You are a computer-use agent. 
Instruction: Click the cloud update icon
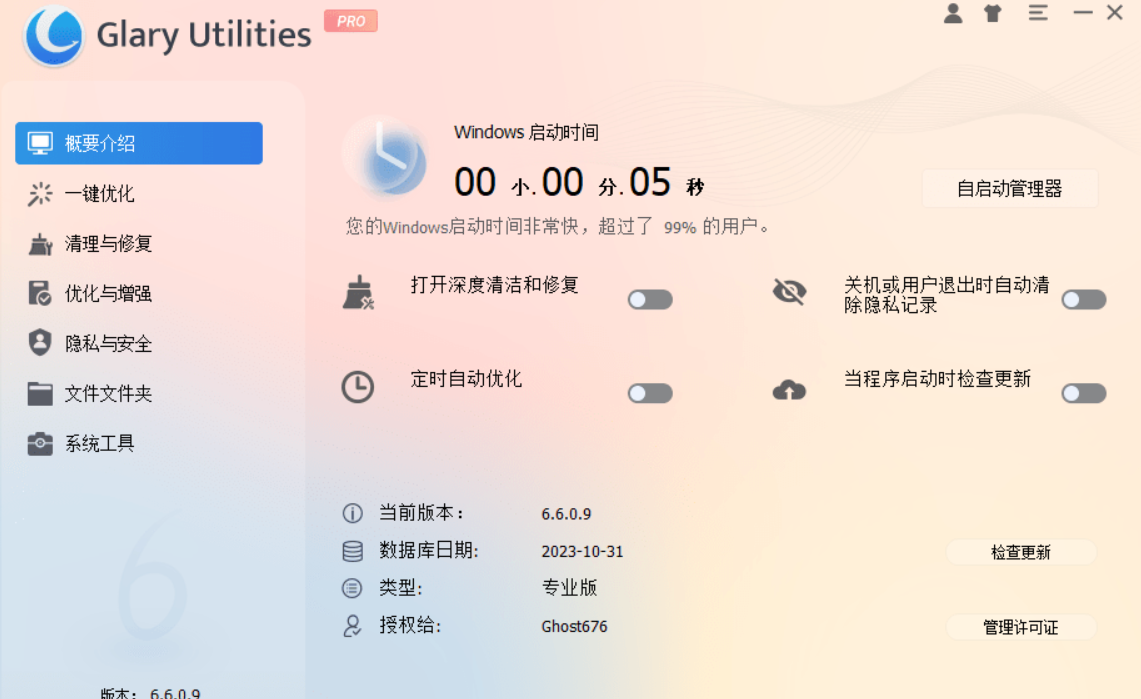pyautogui.click(x=790, y=390)
